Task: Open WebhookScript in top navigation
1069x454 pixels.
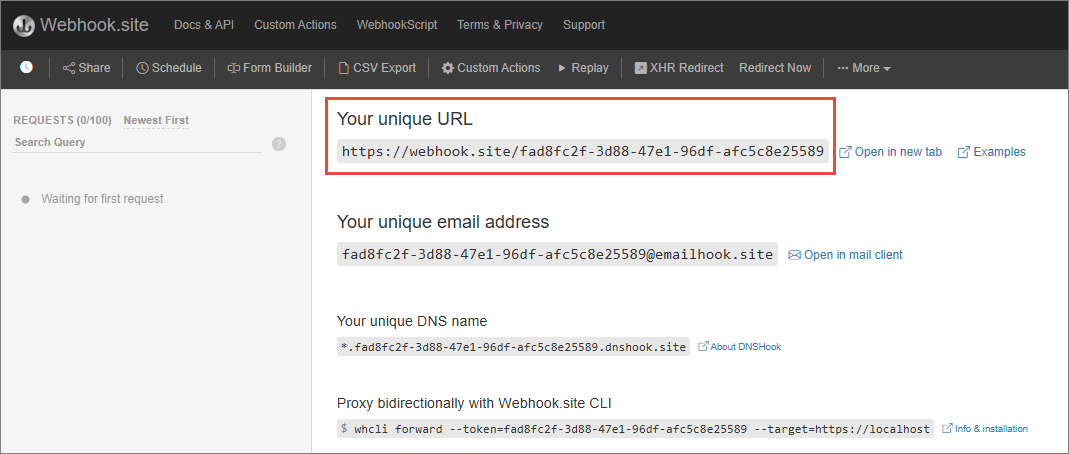Action: [x=397, y=25]
